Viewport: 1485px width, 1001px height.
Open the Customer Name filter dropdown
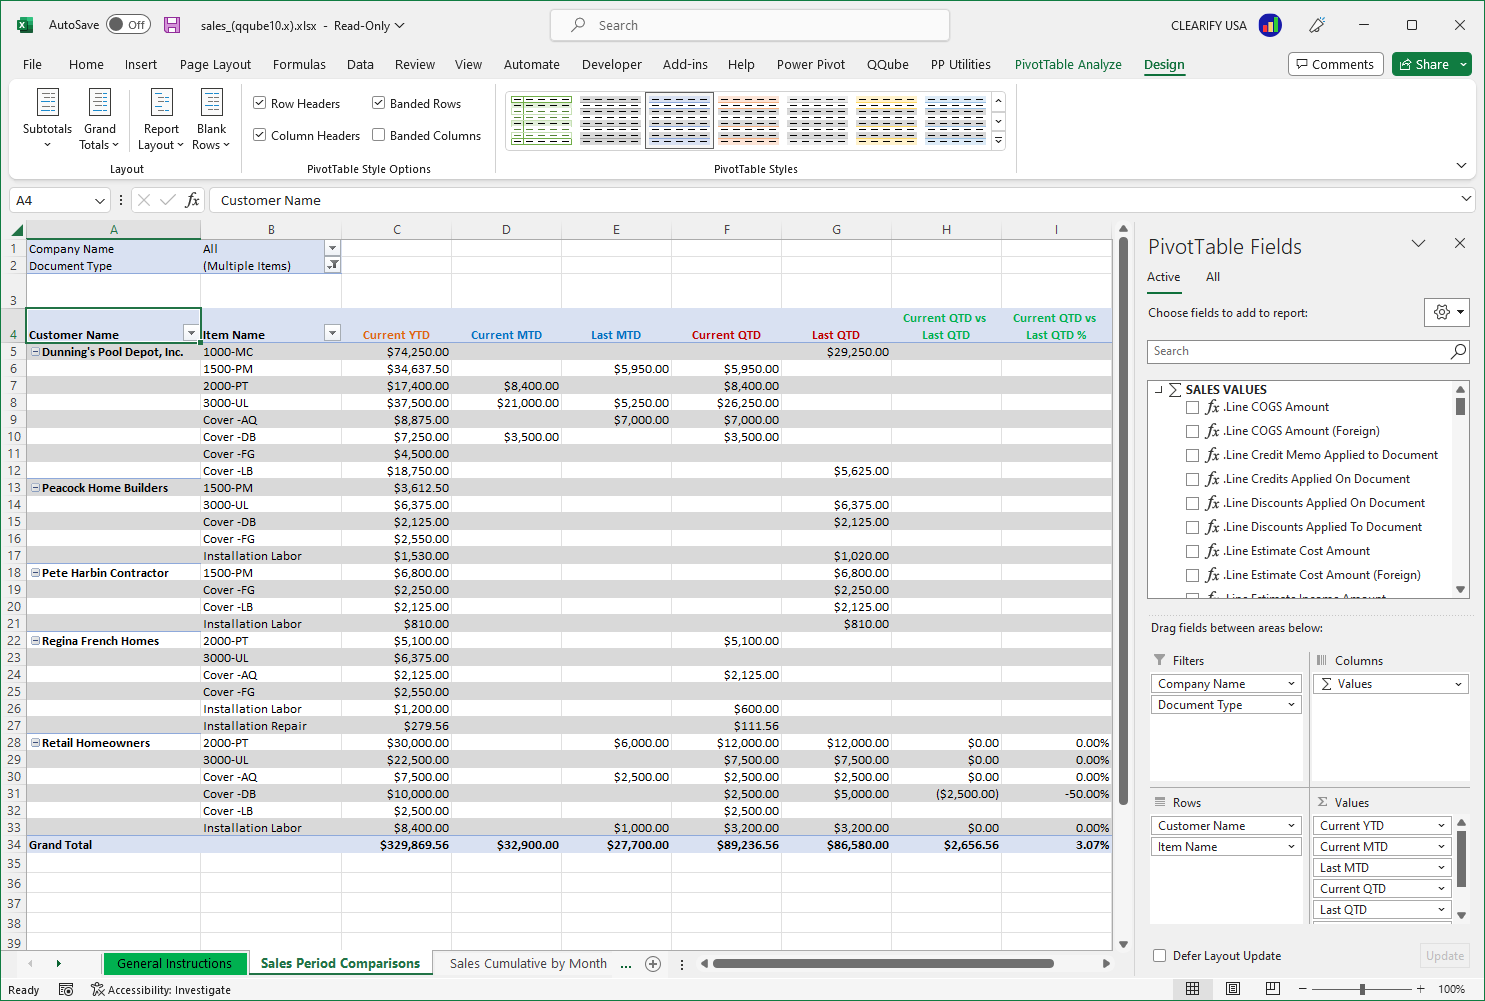click(x=190, y=332)
